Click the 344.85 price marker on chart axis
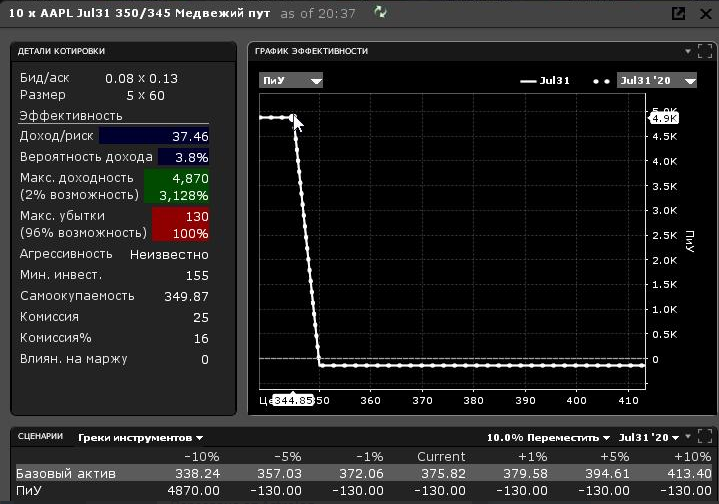Screen dimensions: 719x504 [x=293, y=400]
